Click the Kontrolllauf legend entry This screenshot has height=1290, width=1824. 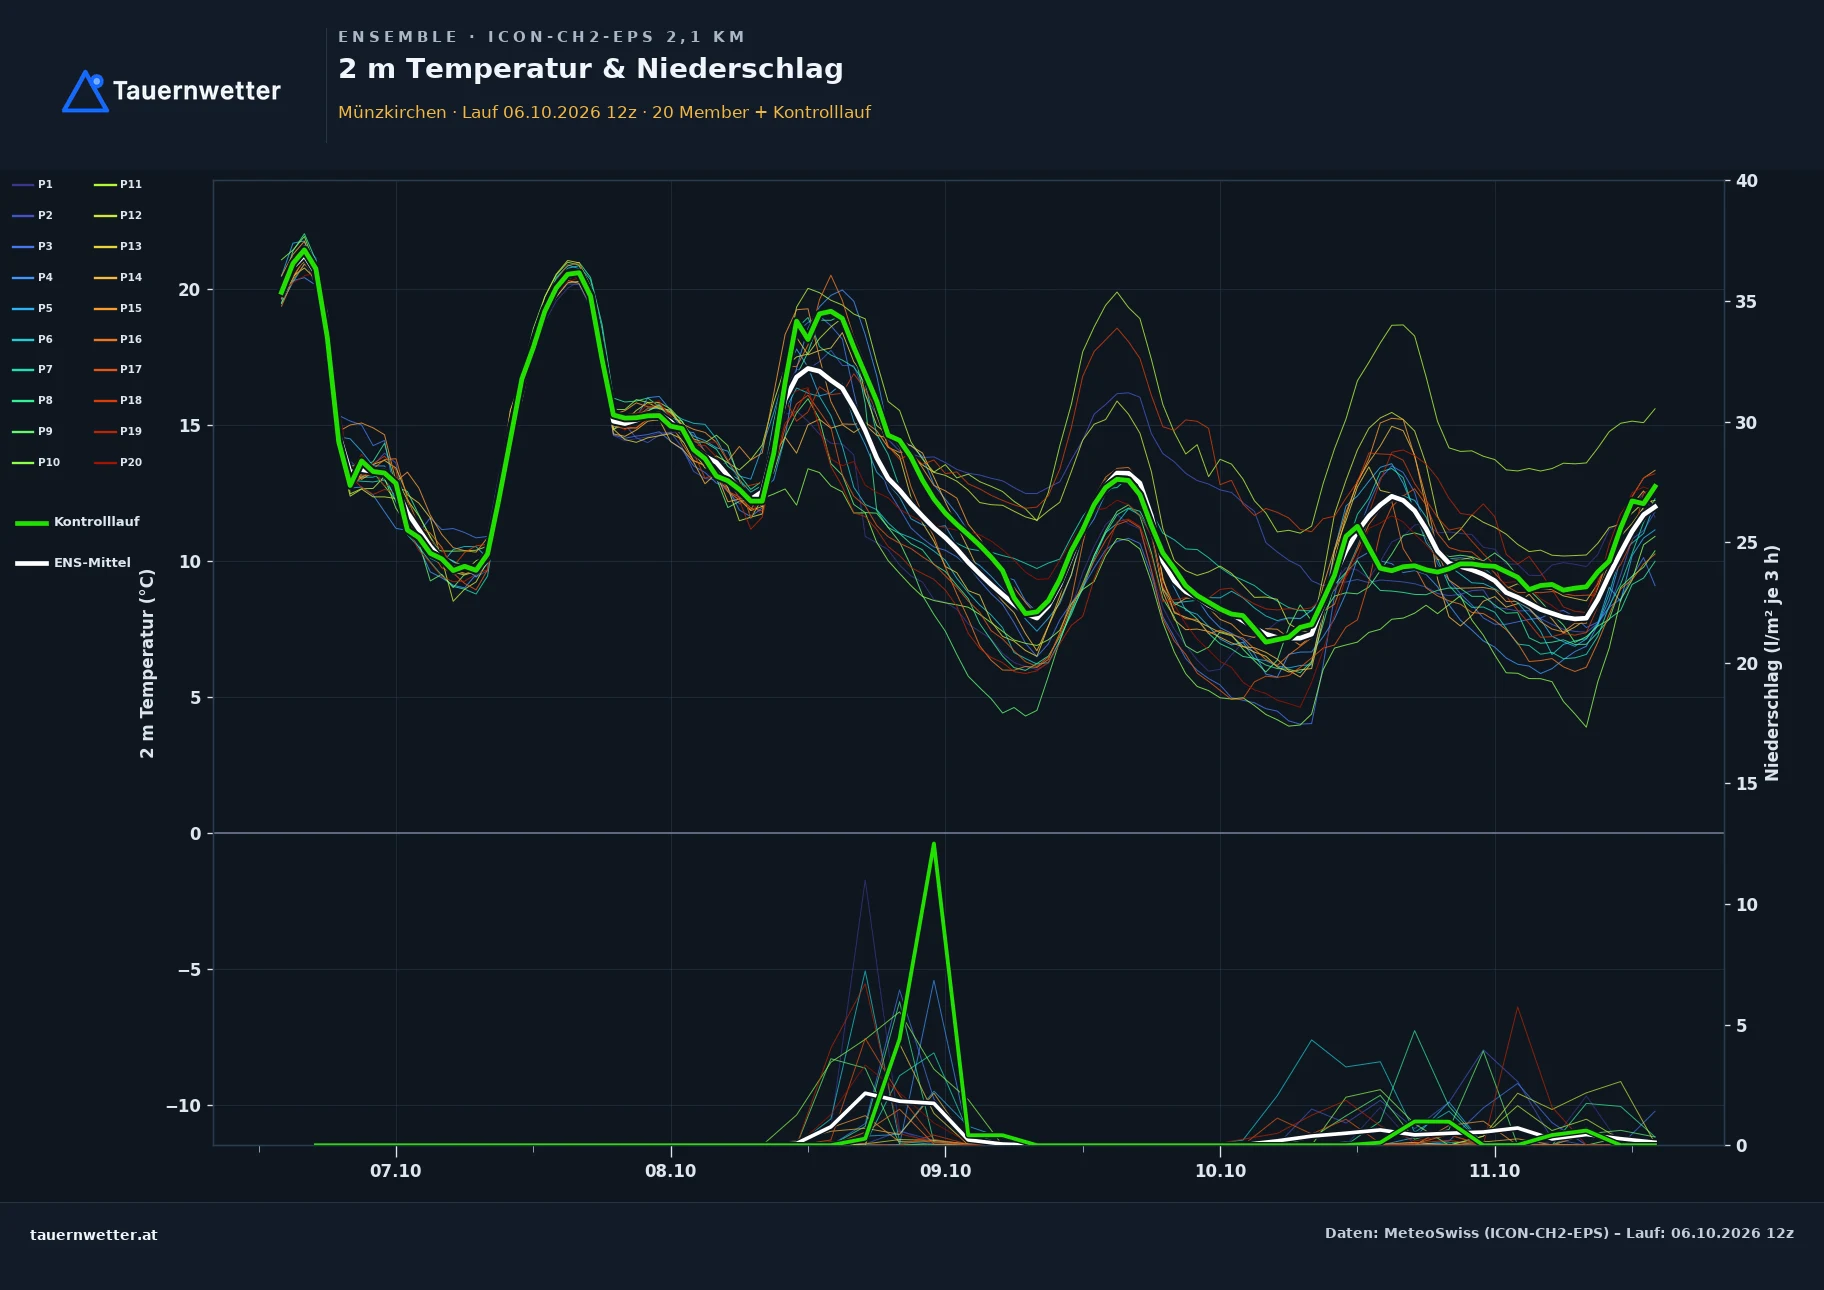[x=77, y=522]
